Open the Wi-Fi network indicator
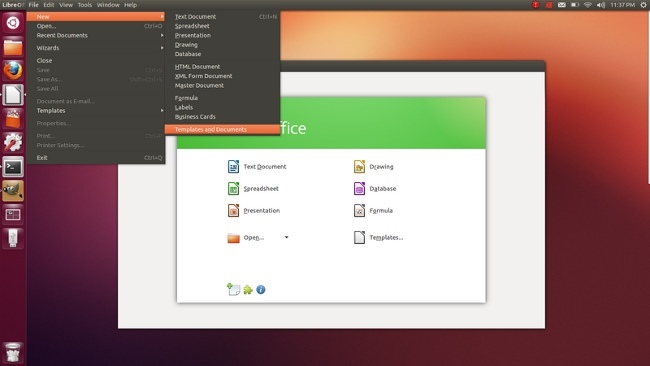650x366 pixels. 587,5
